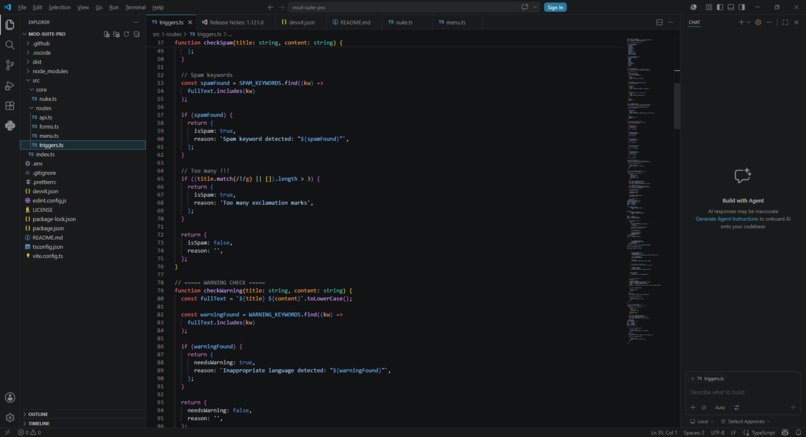The height and width of the screenshot is (437, 806).
Task: Go back using the title bar arrow
Action: (270, 7)
